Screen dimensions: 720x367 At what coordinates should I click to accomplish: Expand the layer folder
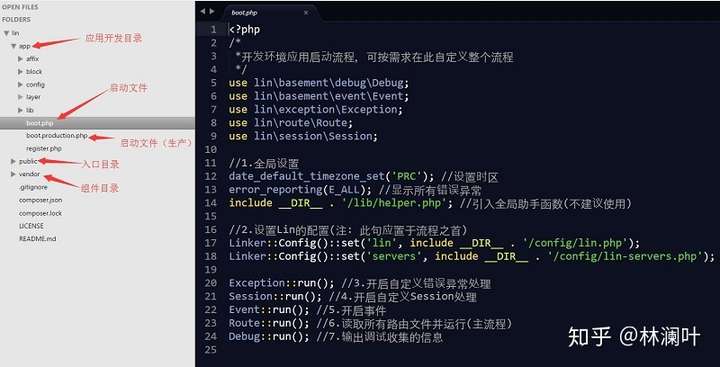(x=20, y=97)
